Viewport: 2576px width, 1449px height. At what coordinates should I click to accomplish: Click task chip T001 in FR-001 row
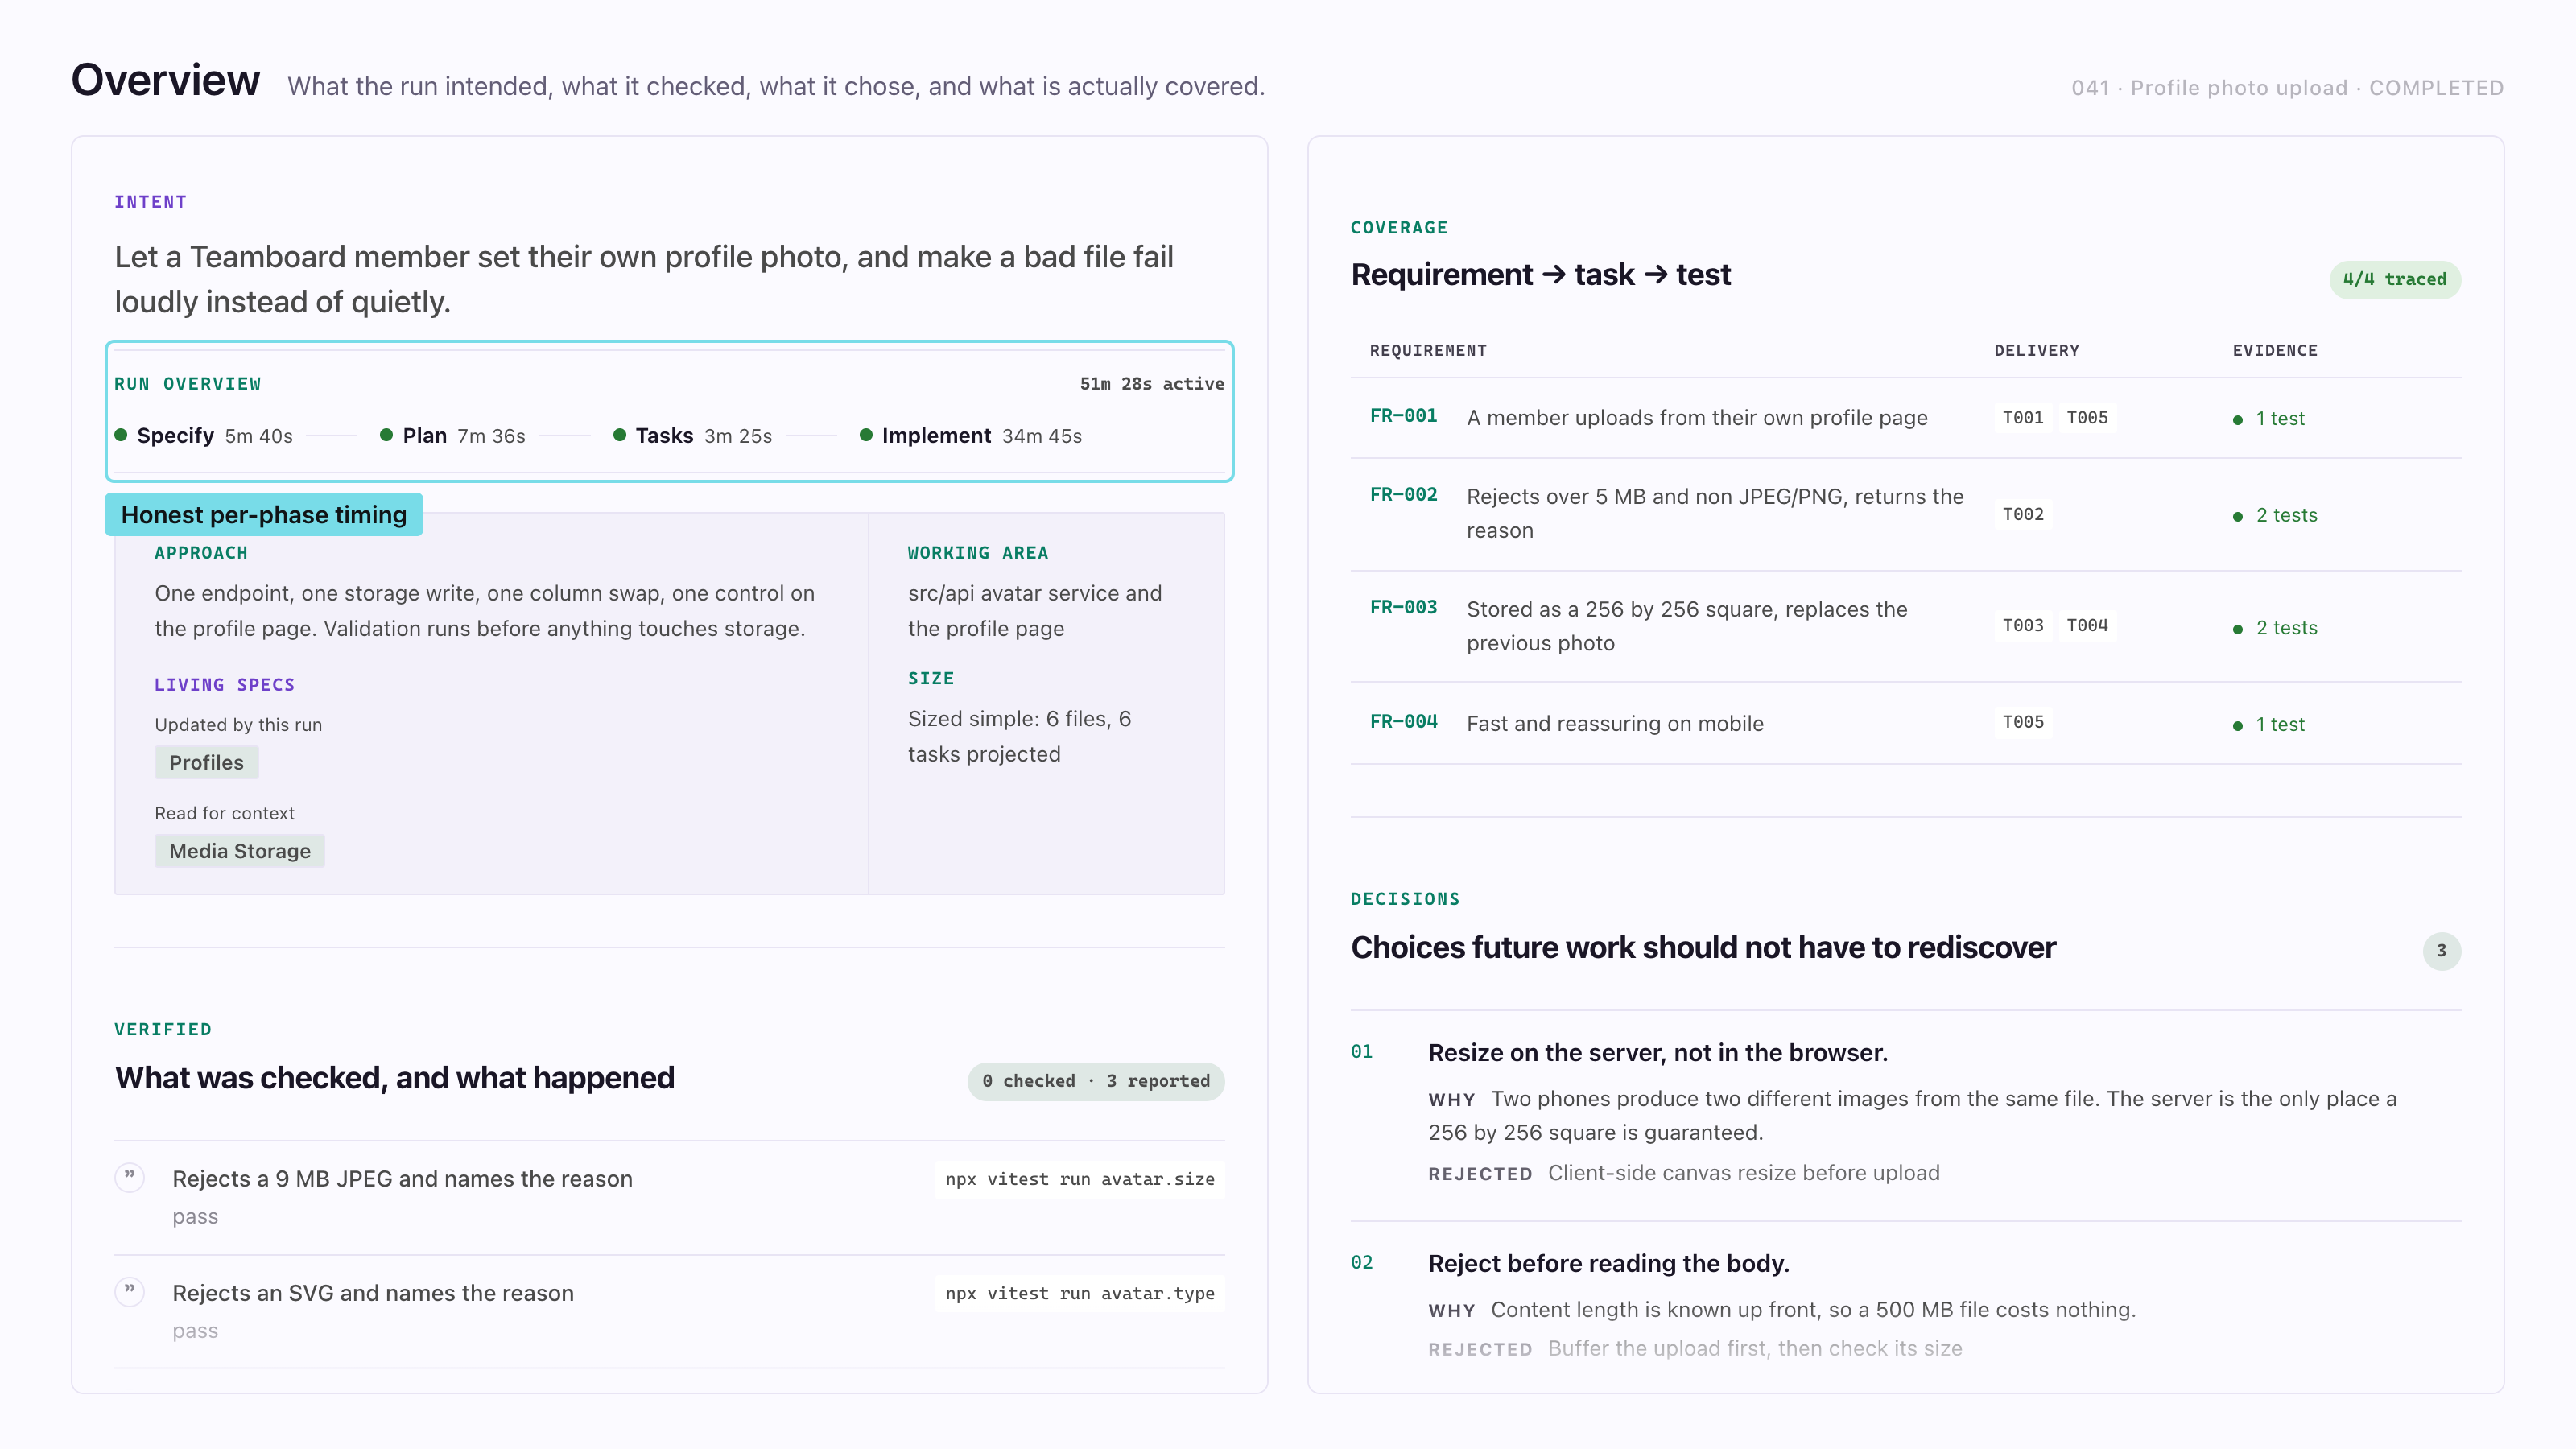pyautogui.click(x=2023, y=418)
